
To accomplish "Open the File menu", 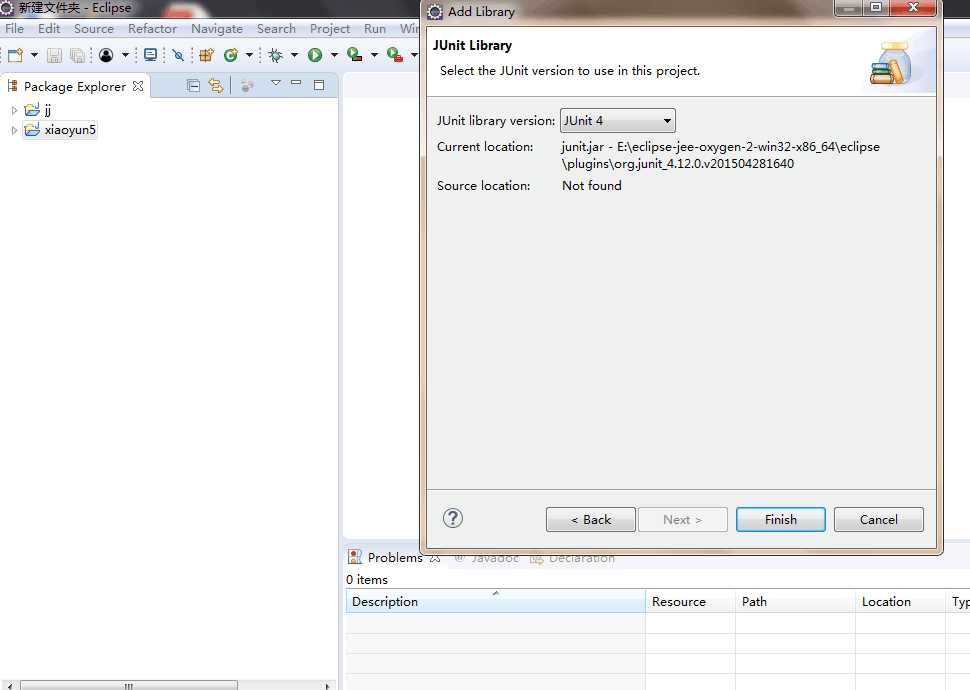I will click(x=14, y=28).
